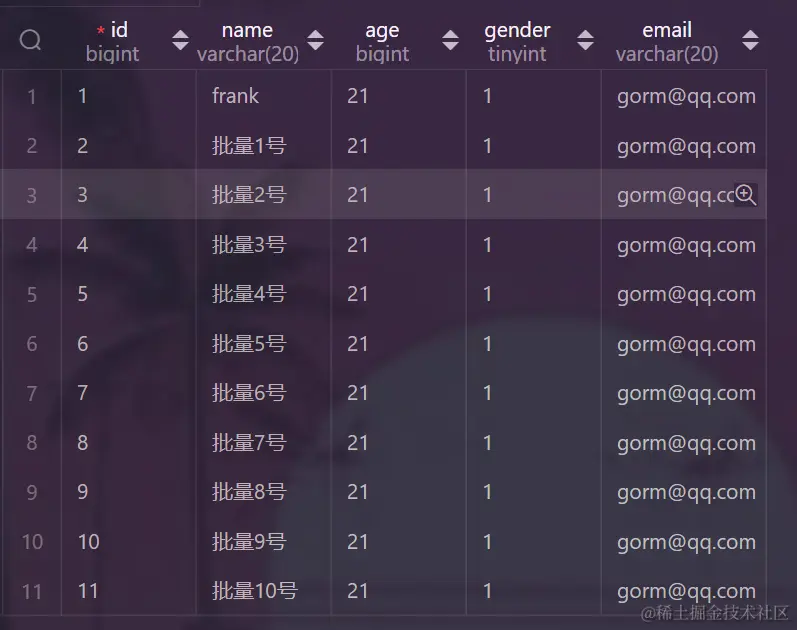Select the email cell in 批量3号 row
Screen dimensions: 797x630
click(684, 245)
